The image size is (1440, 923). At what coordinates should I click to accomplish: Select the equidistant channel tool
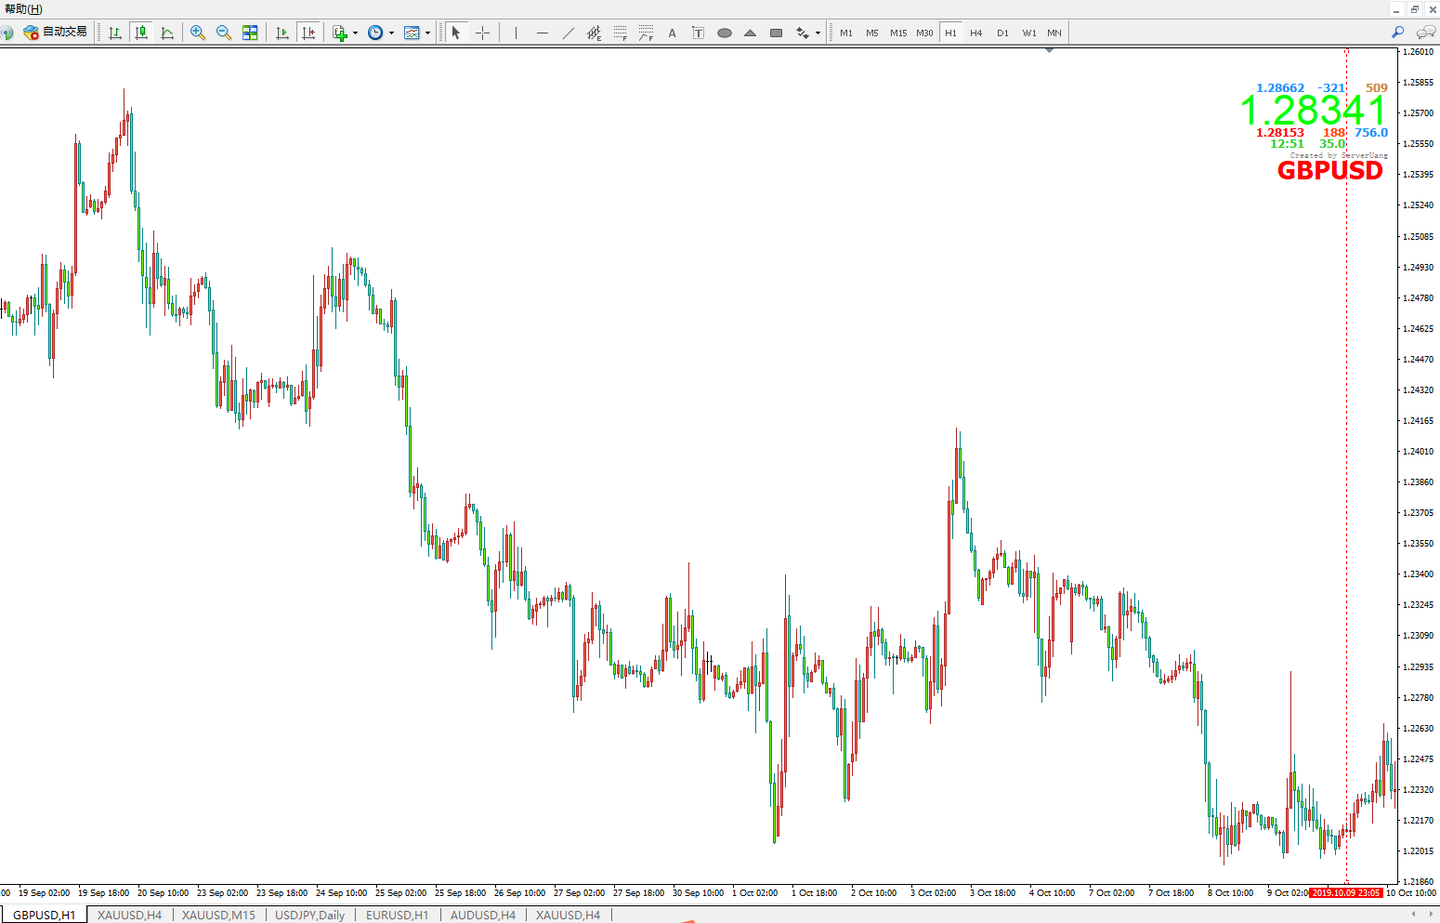click(594, 32)
